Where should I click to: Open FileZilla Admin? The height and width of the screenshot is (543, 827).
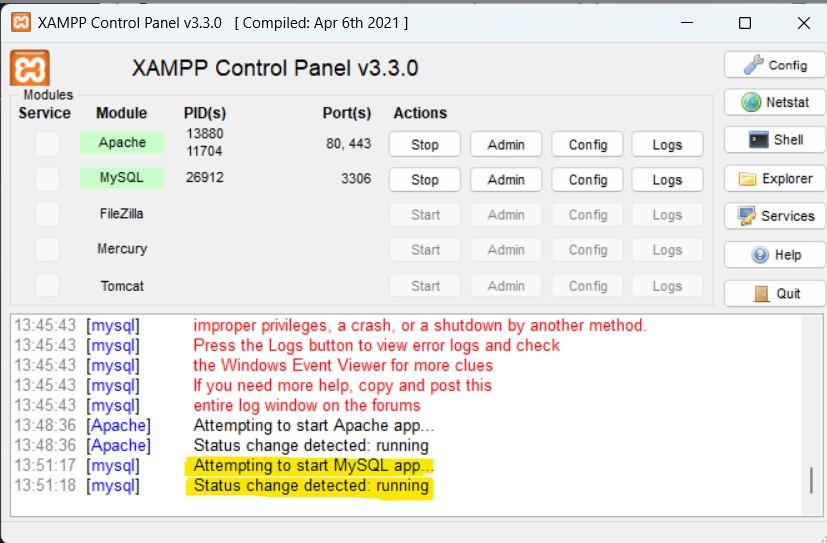click(x=506, y=215)
